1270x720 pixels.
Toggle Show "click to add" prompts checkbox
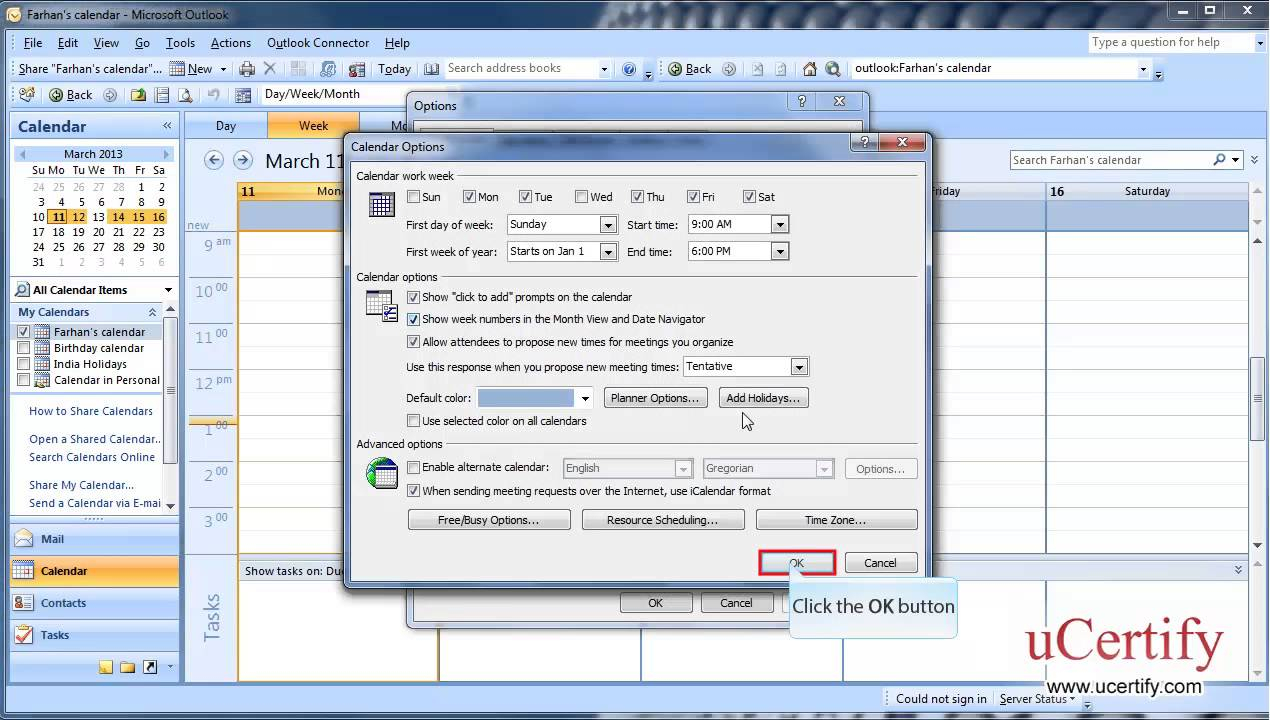414,297
